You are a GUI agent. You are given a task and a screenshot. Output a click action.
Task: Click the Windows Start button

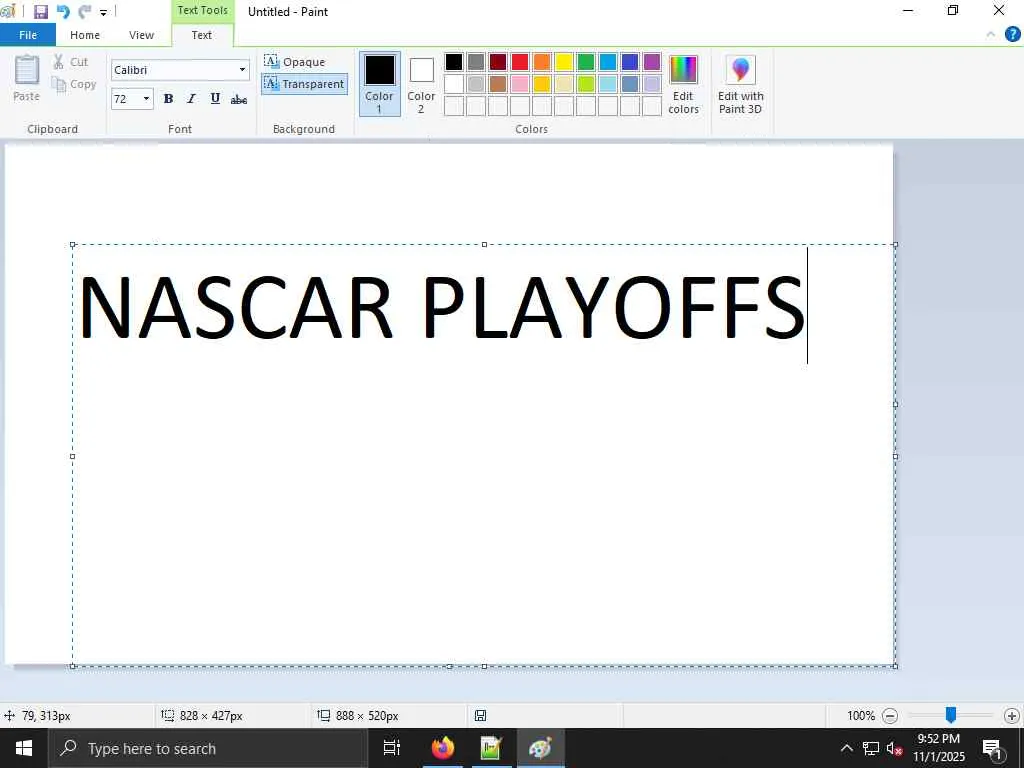tap(24, 748)
